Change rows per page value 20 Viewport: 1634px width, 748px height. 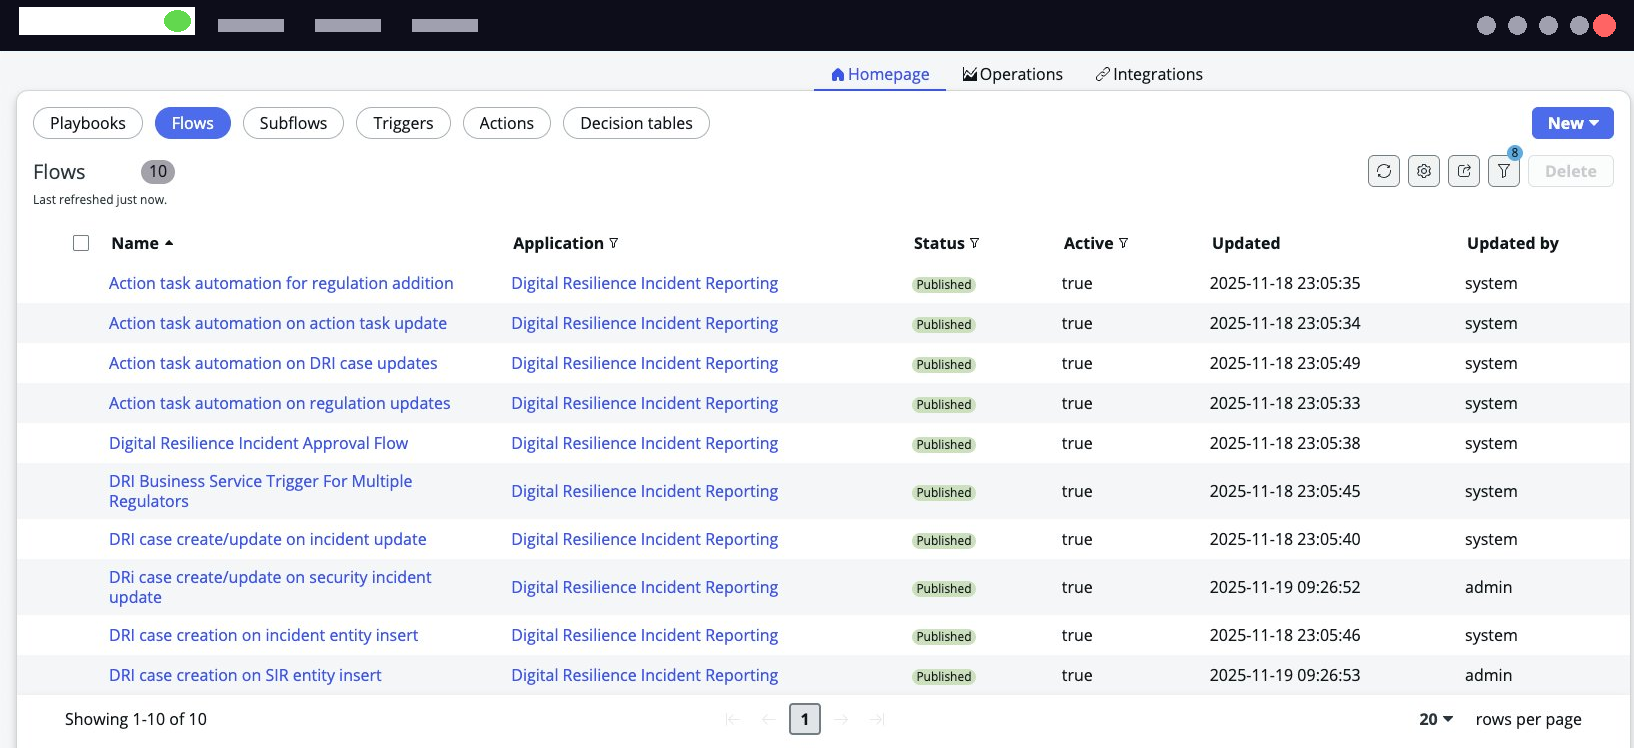point(1436,719)
